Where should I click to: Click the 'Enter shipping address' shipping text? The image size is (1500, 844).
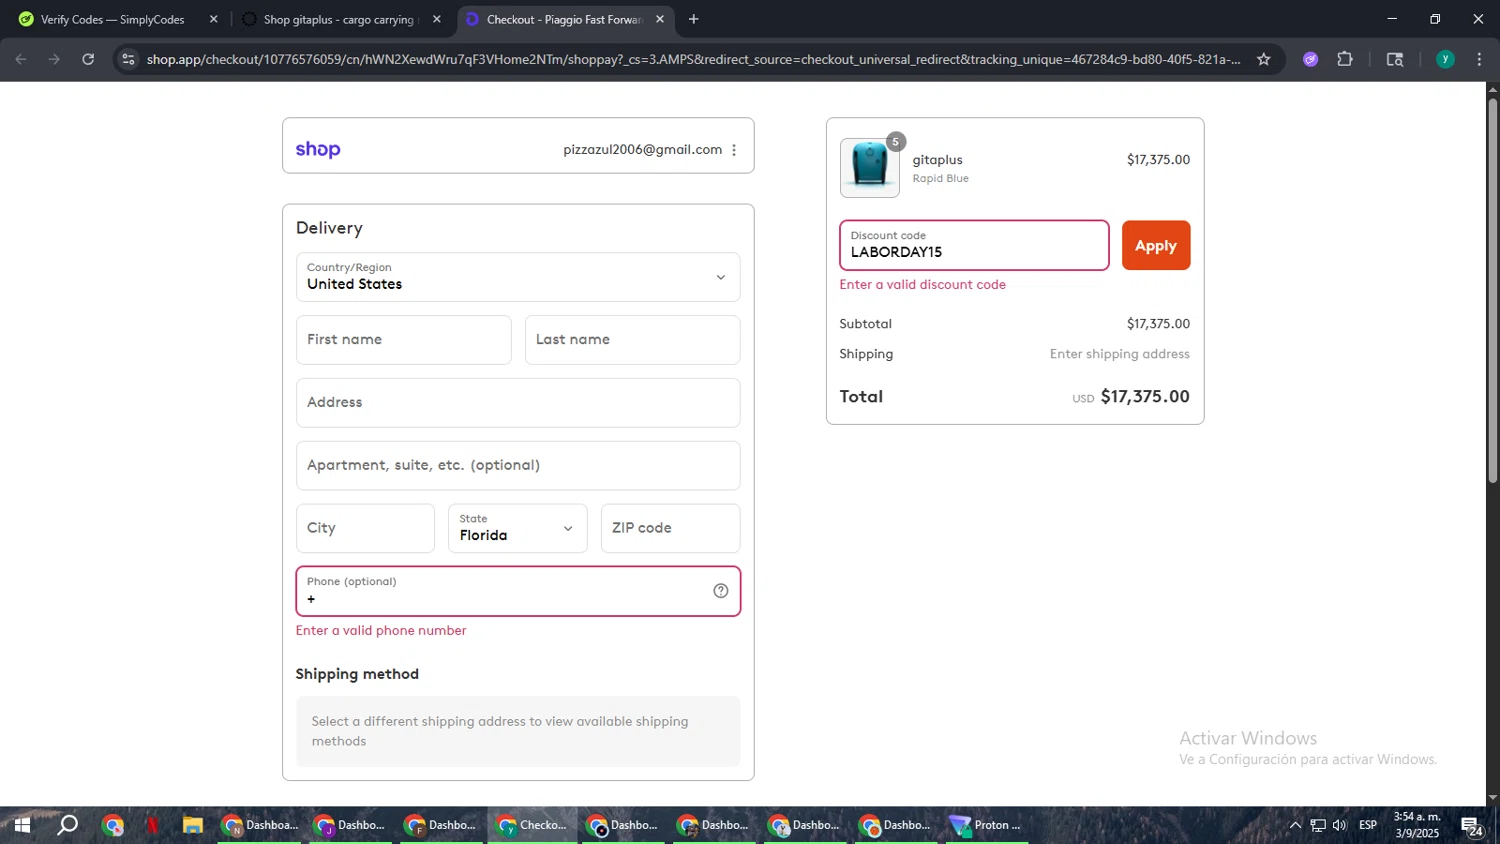[1119, 354]
